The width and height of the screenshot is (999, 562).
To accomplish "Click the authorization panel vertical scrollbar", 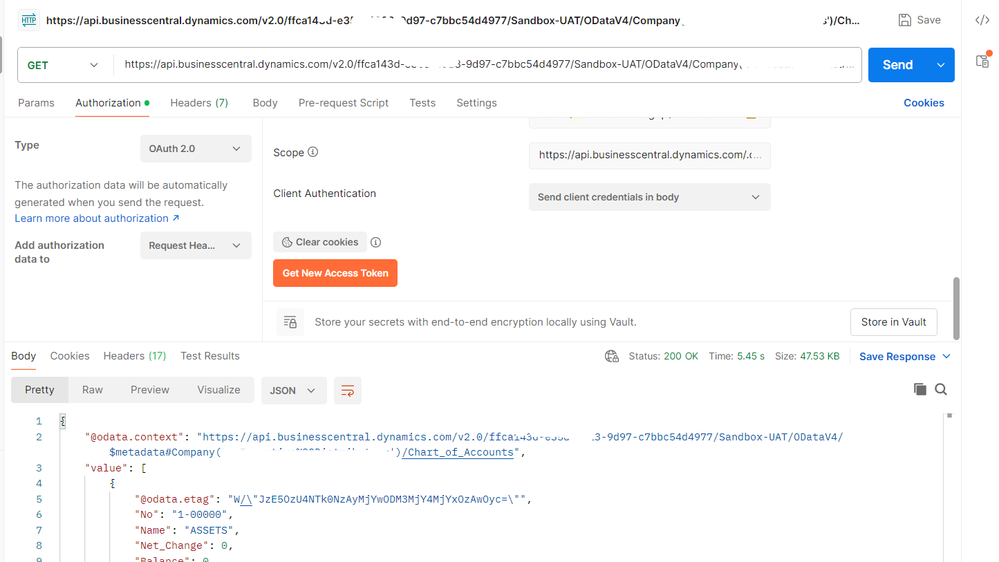I will (956, 308).
